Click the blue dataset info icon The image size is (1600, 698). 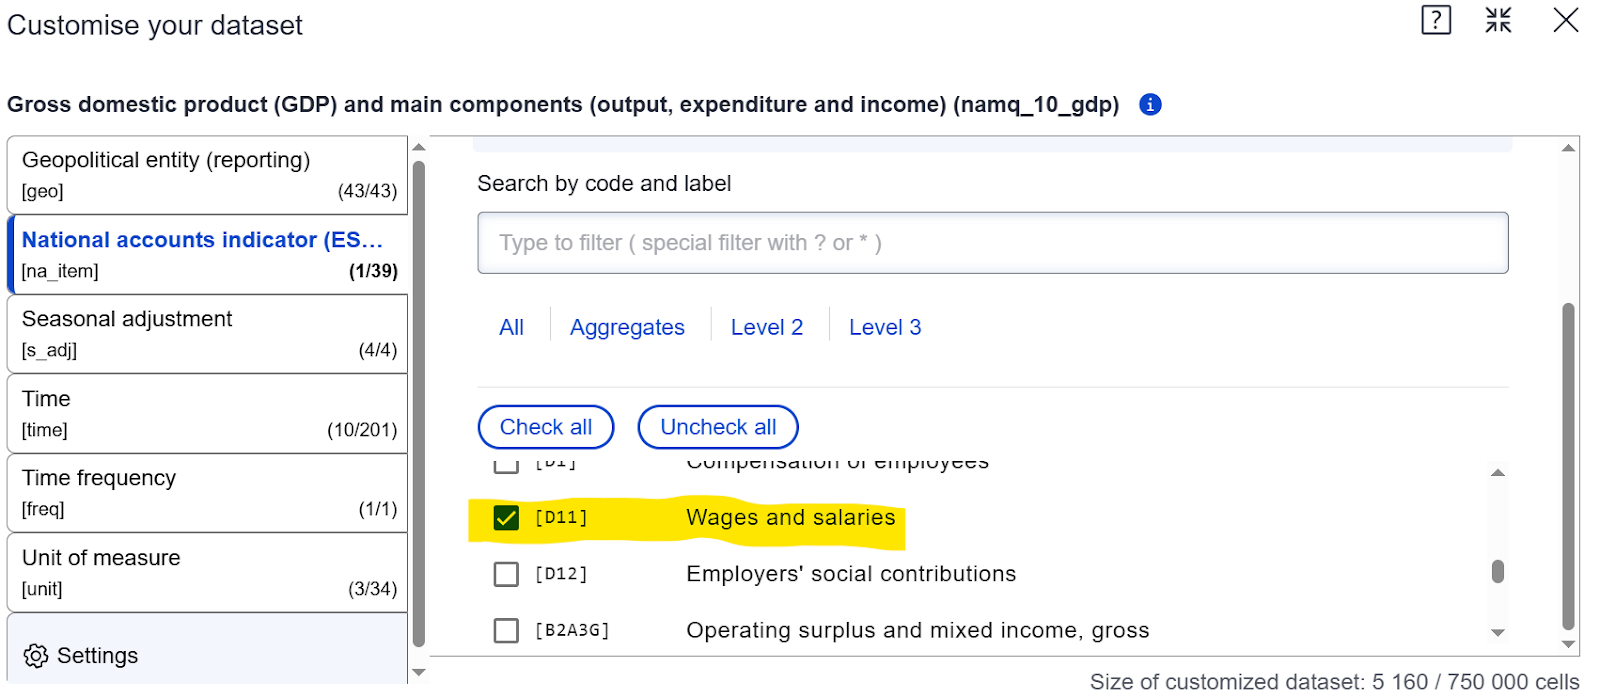pos(1150,105)
